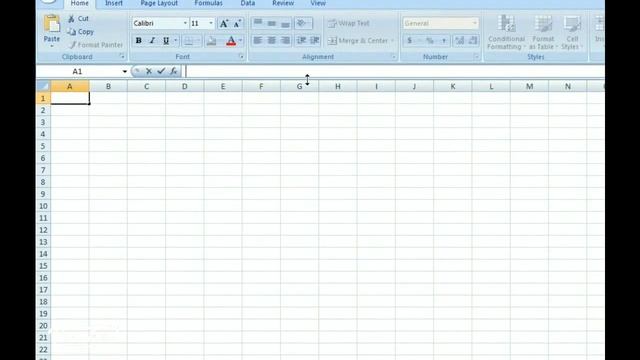Switch to the View tab

(x=318, y=3)
